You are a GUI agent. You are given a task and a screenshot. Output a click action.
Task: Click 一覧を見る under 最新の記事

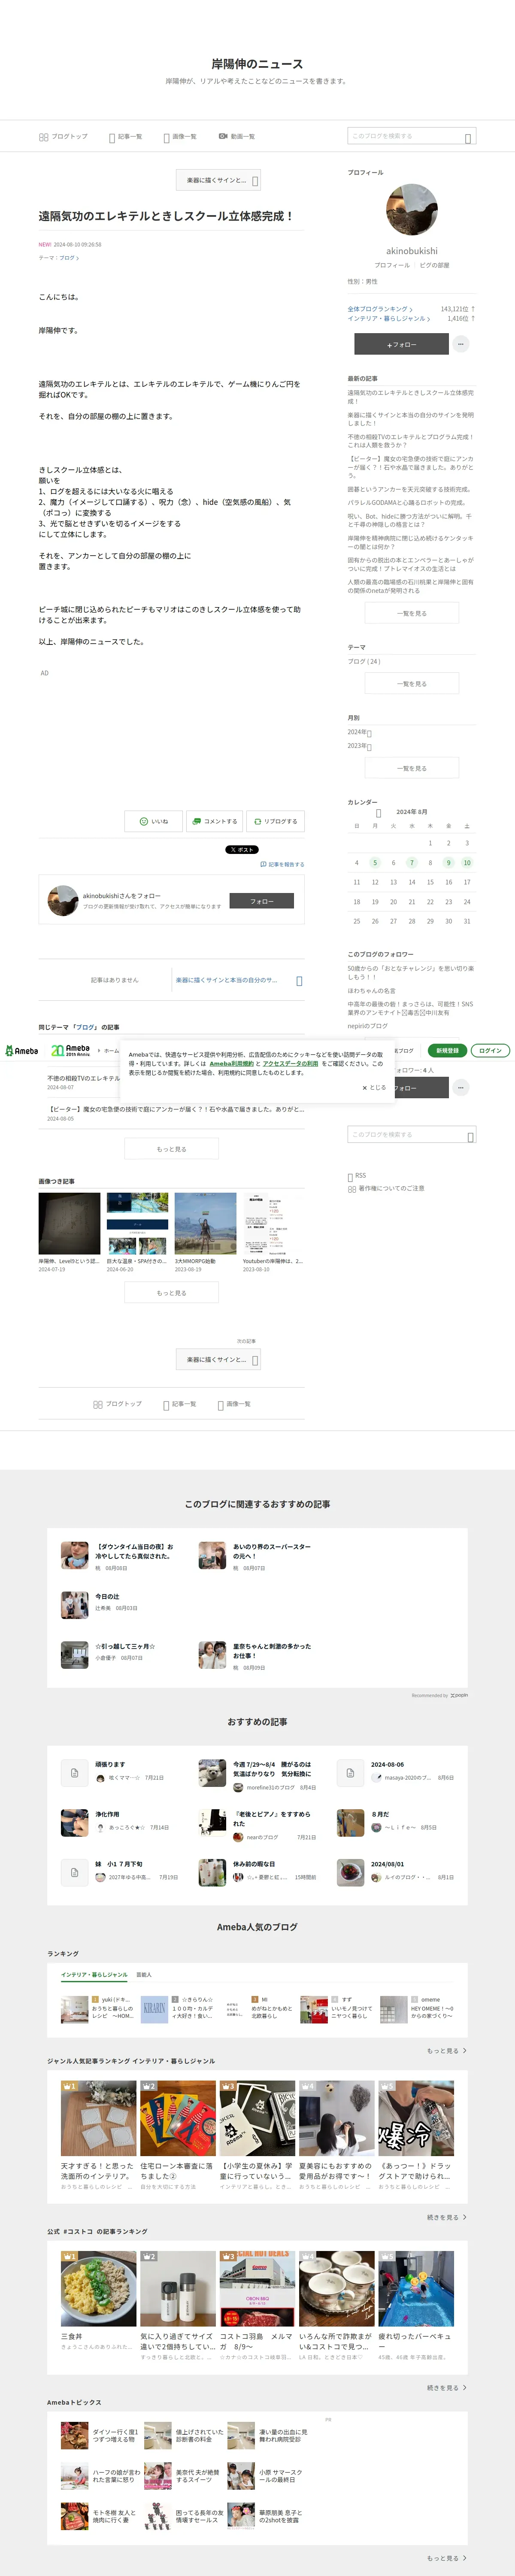(412, 613)
